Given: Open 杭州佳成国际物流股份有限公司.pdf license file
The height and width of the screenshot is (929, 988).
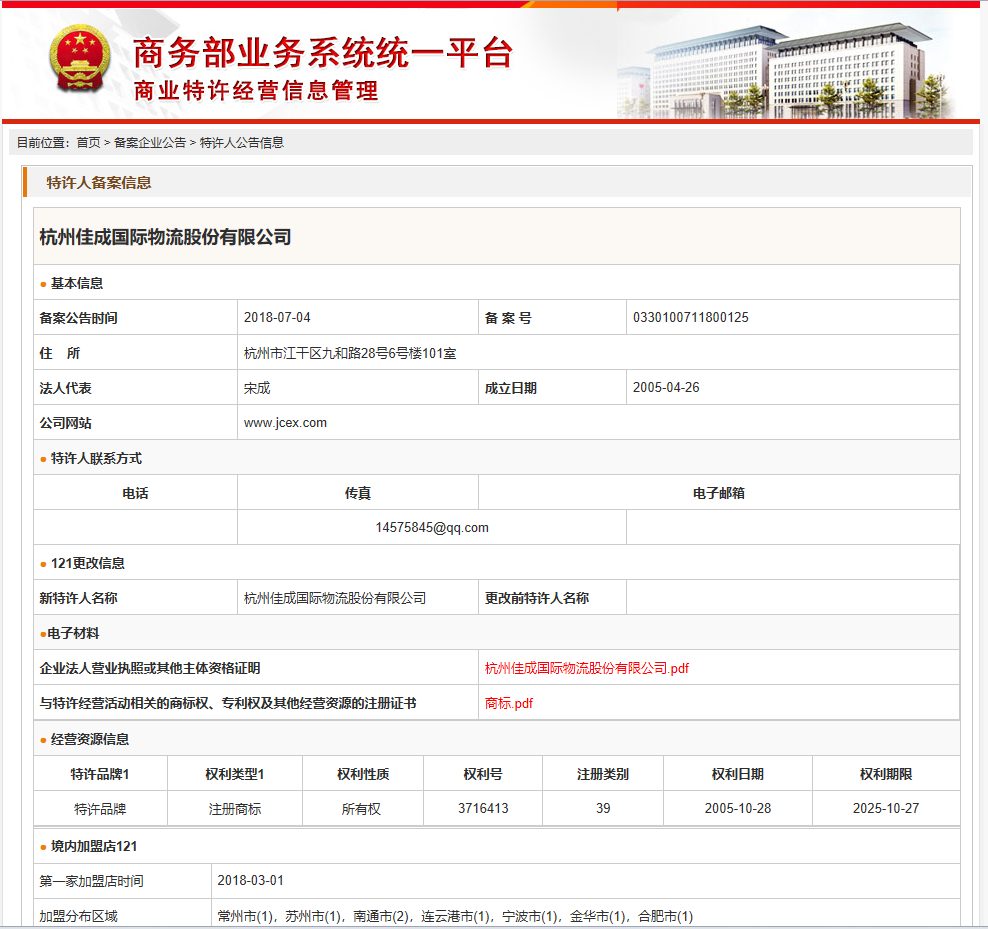Looking at the screenshot, I should [x=587, y=668].
